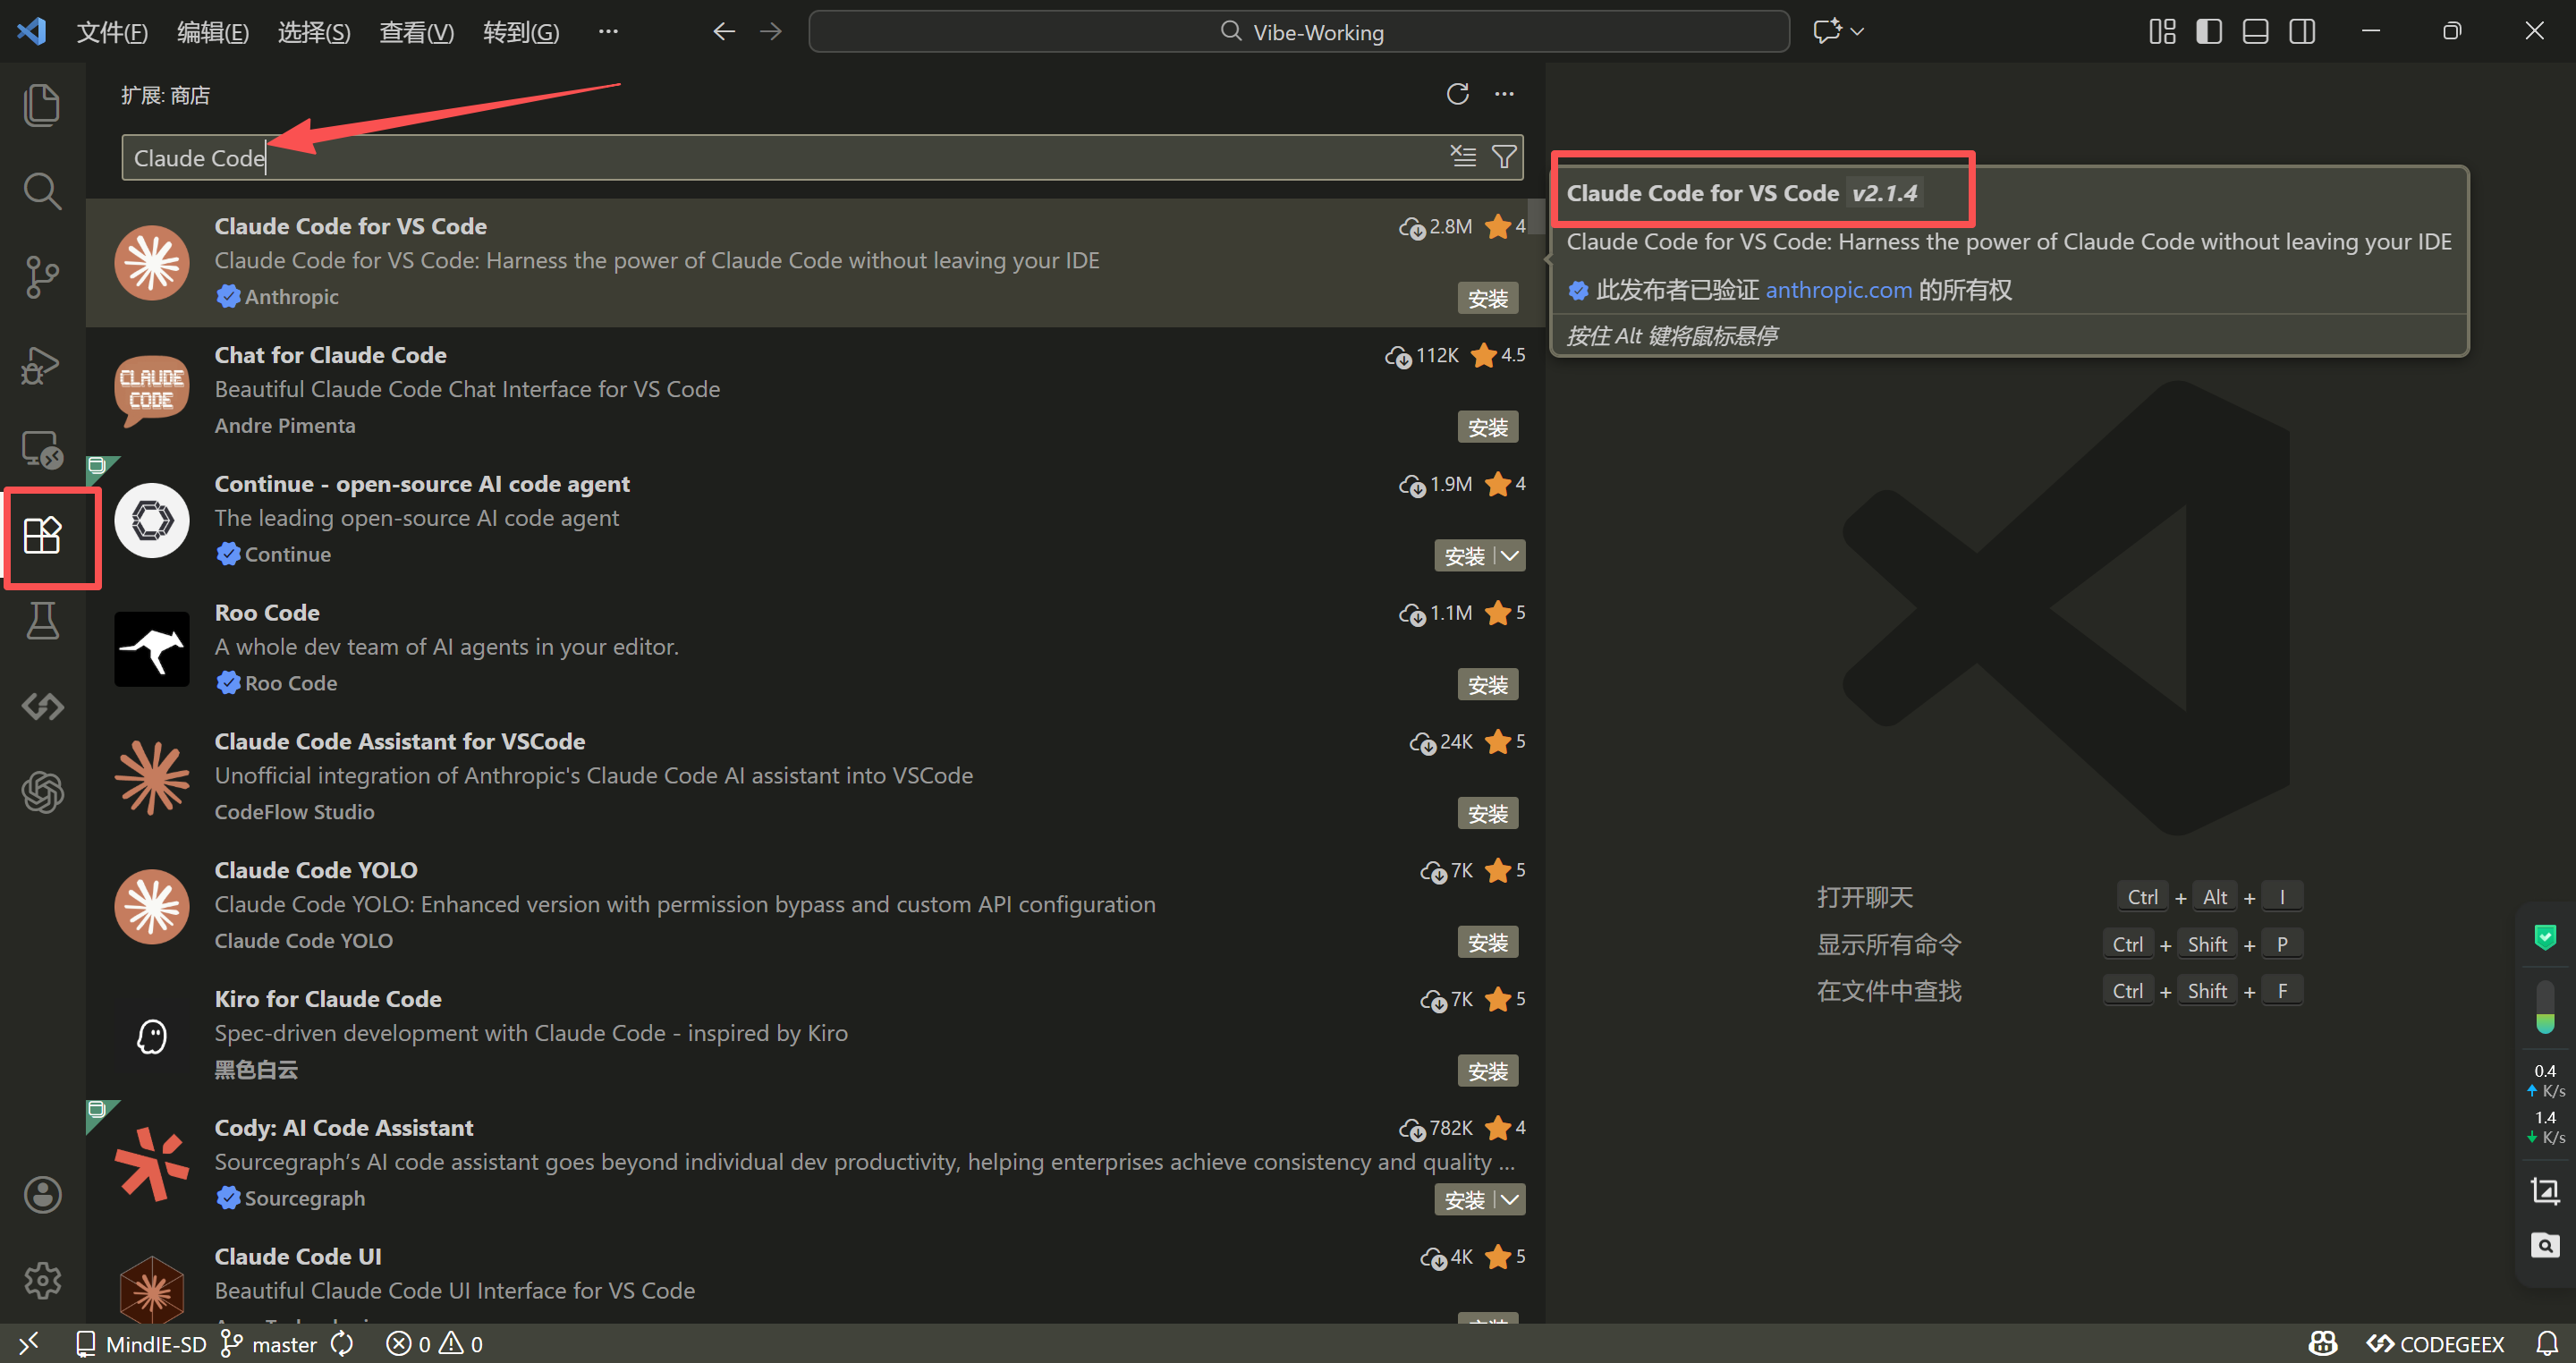
Task: Open the Source Control view
Action: [41, 277]
